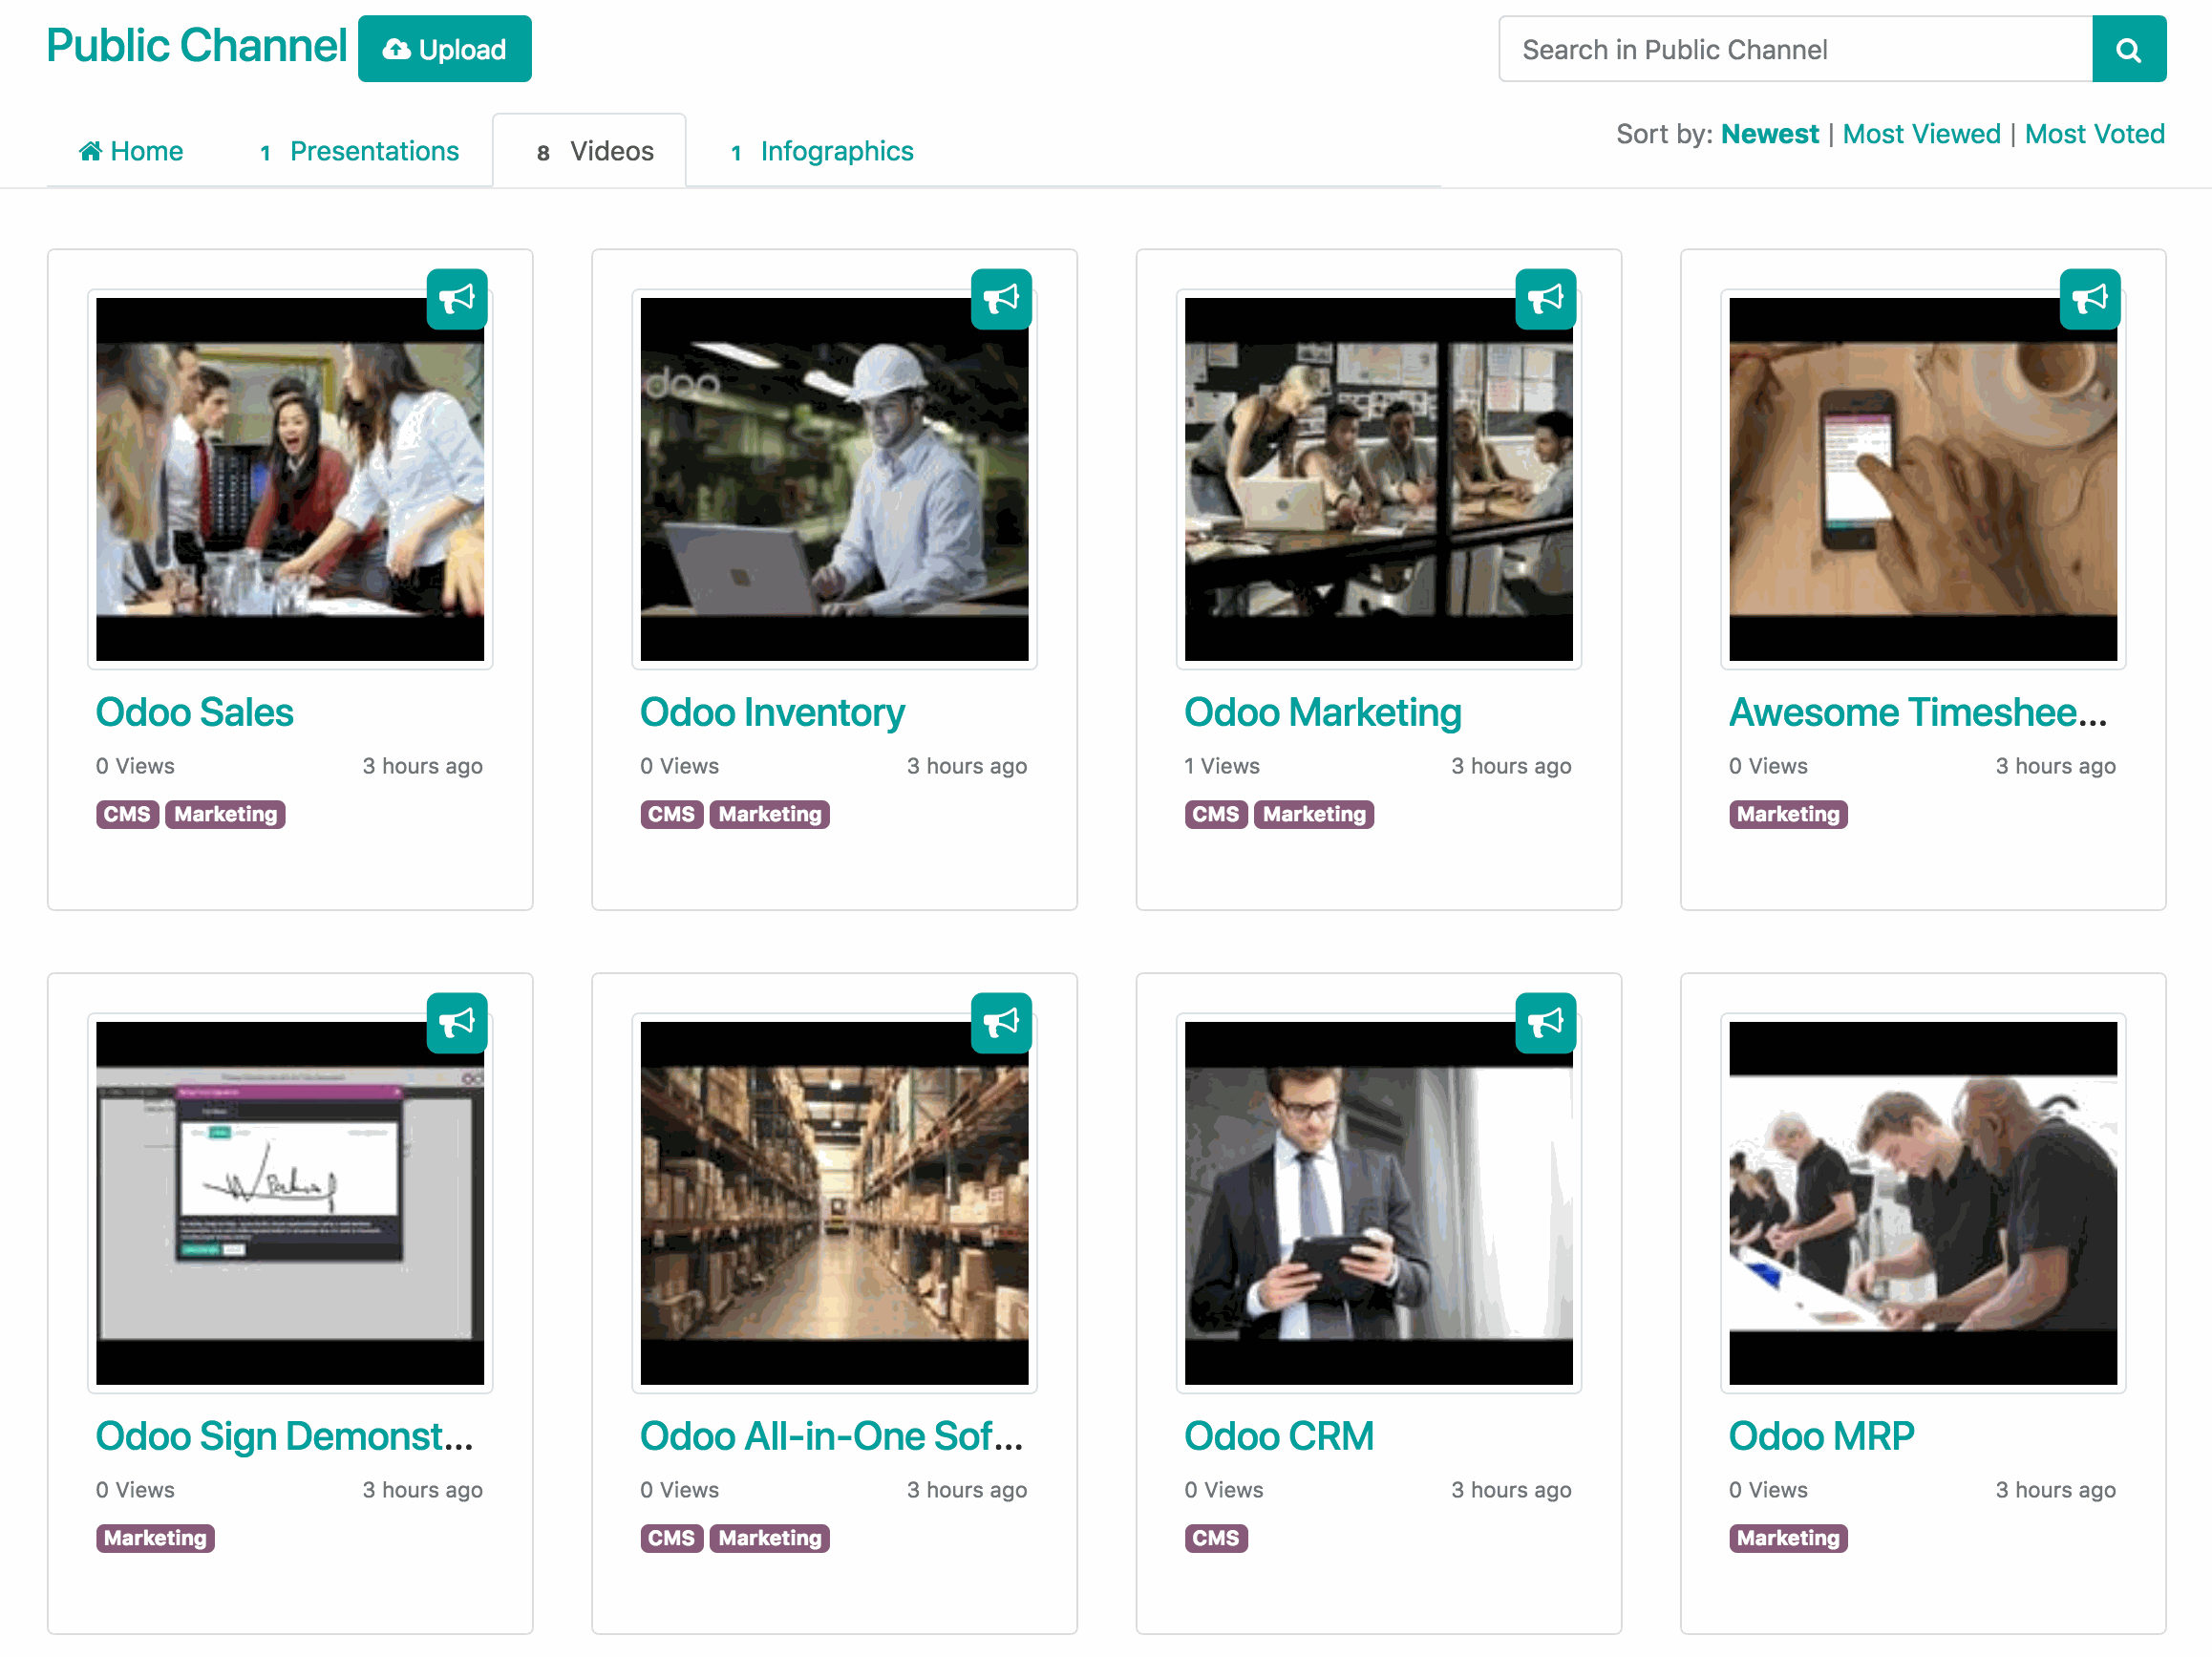Click the Upload button
This screenshot has width=2212, height=1657.
(445, 51)
